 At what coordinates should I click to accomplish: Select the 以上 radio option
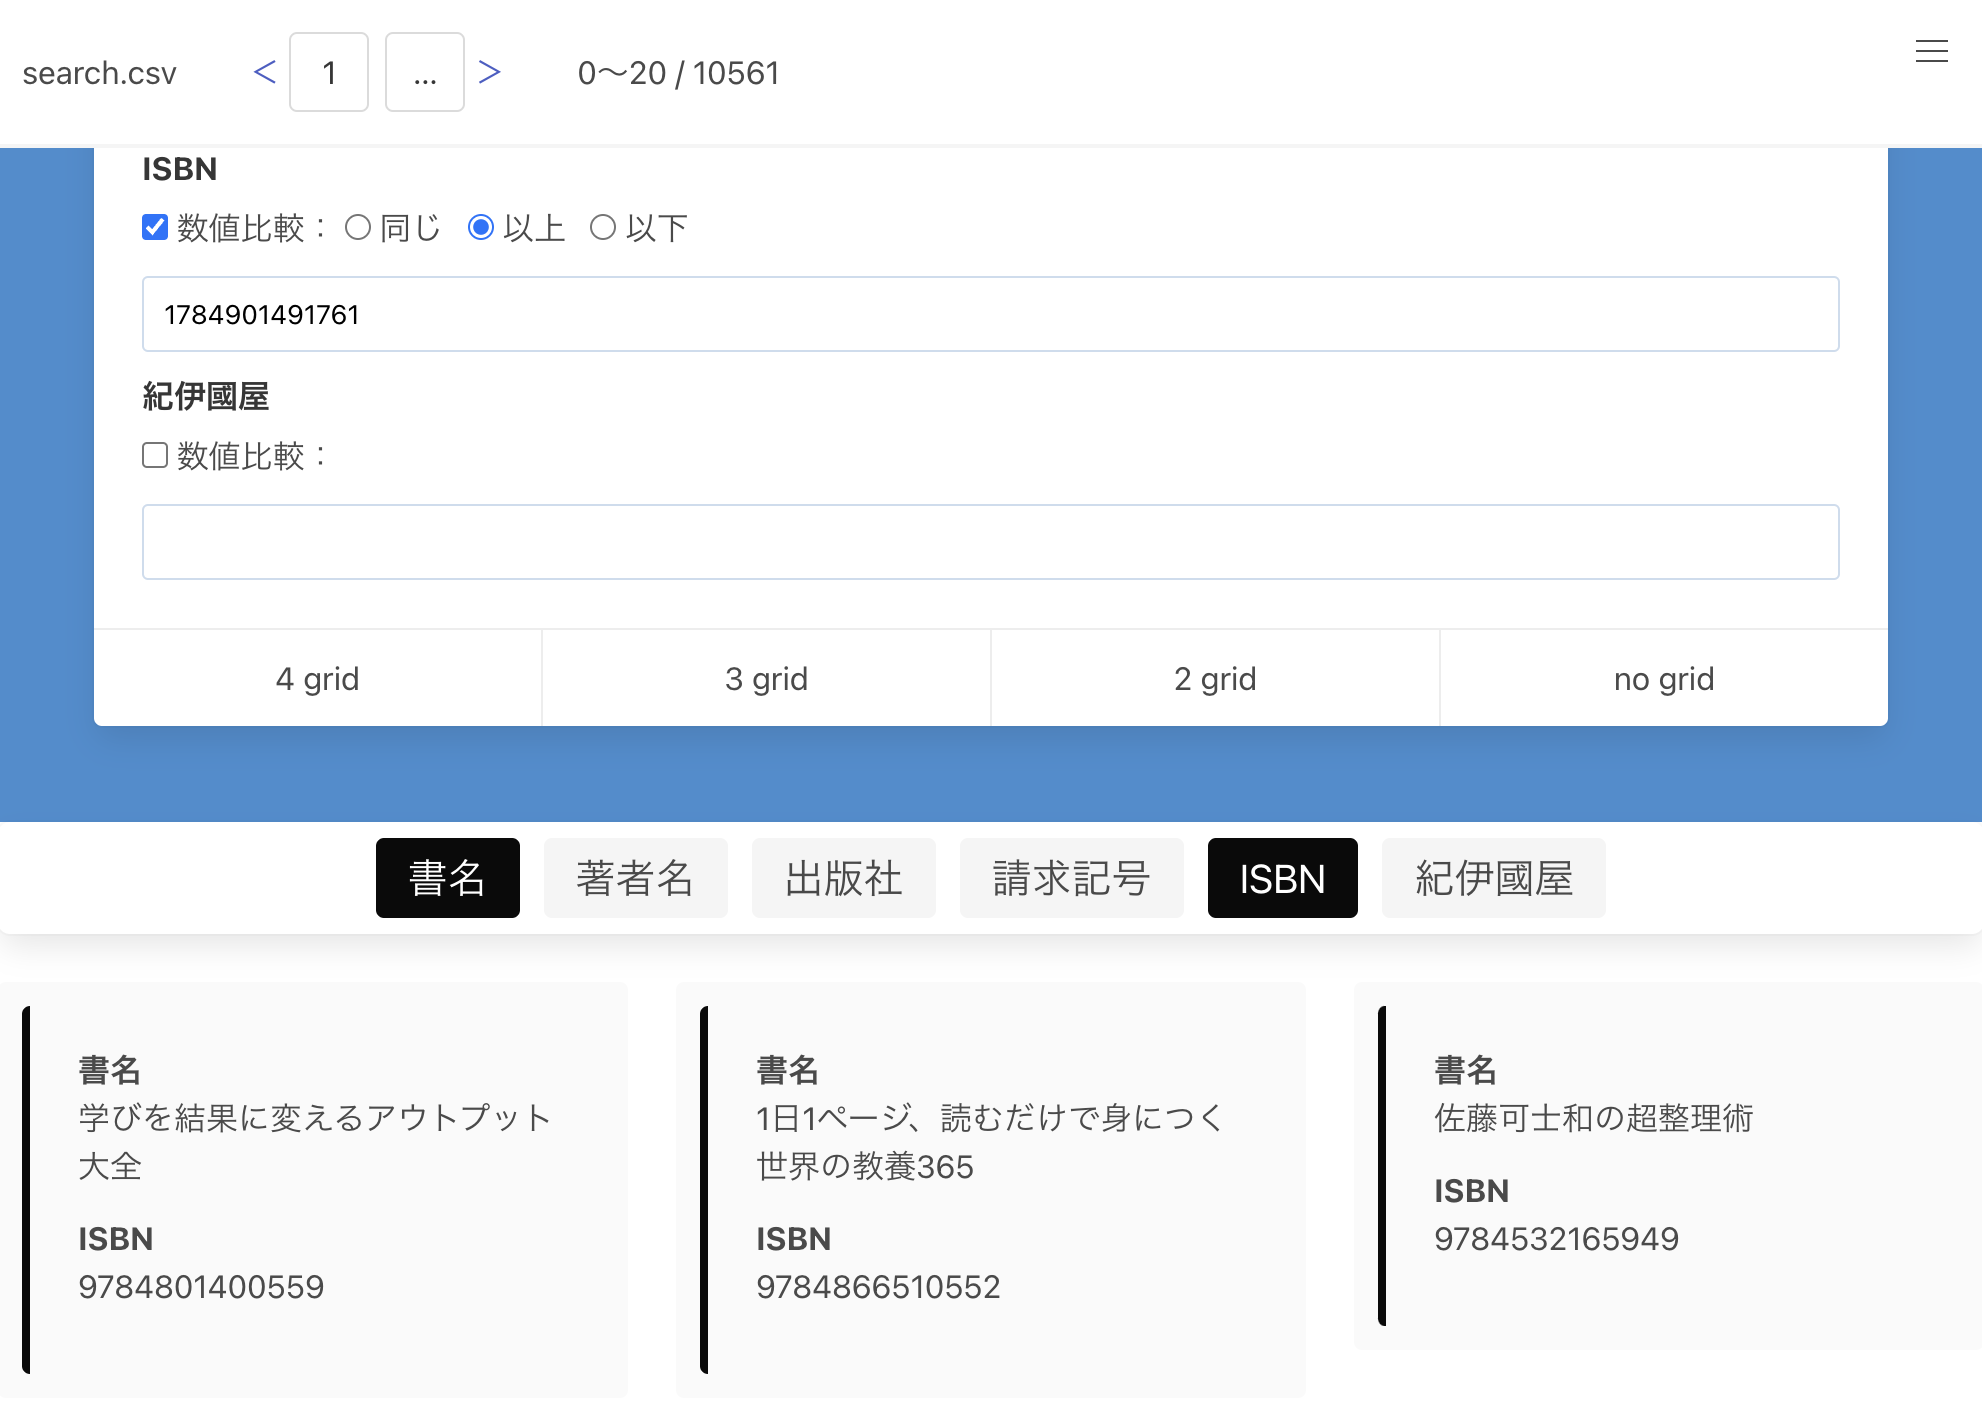coord(481,227)
